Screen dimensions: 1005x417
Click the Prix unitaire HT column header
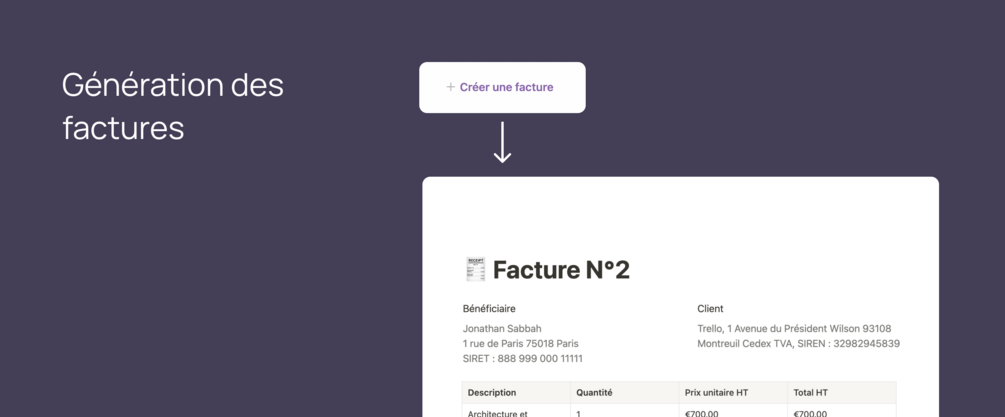pos(716,393)
